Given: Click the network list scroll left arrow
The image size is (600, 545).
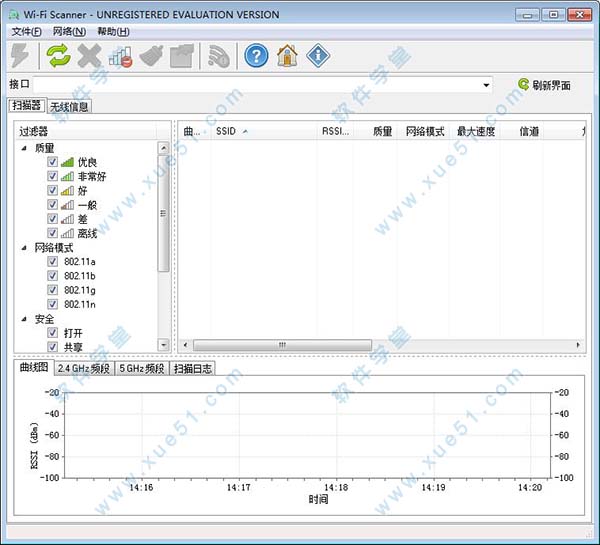Looking at the screenshot, I should [186, 345].
